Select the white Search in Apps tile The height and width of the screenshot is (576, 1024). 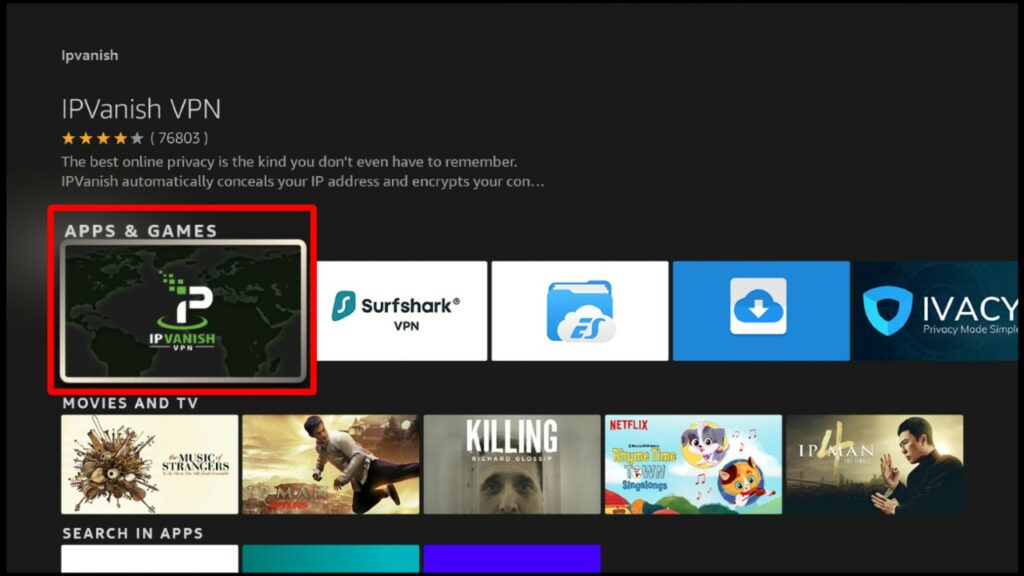click(x=150, y=559)
